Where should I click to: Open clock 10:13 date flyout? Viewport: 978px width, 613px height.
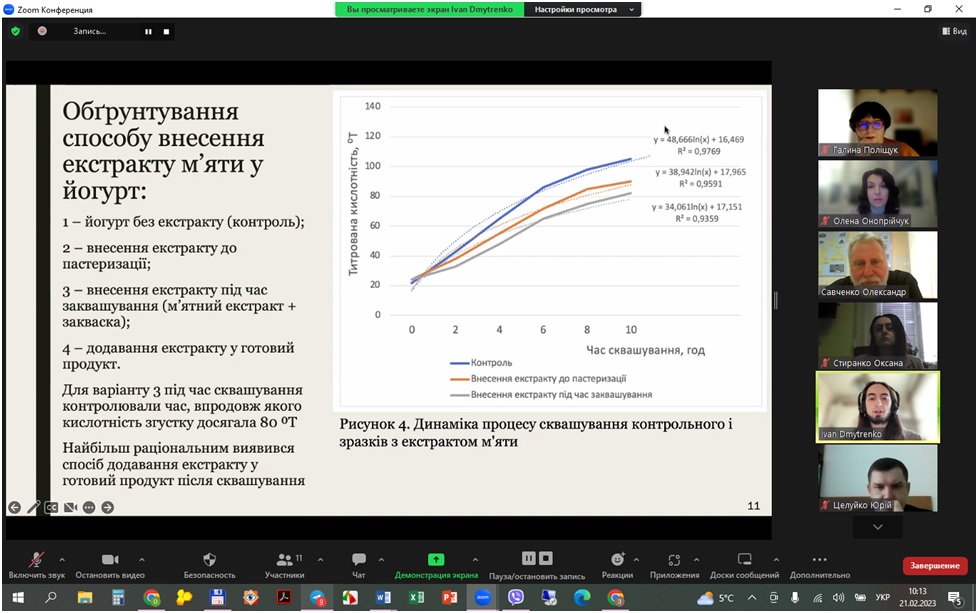pyautogui.click(x=917, y=597)
